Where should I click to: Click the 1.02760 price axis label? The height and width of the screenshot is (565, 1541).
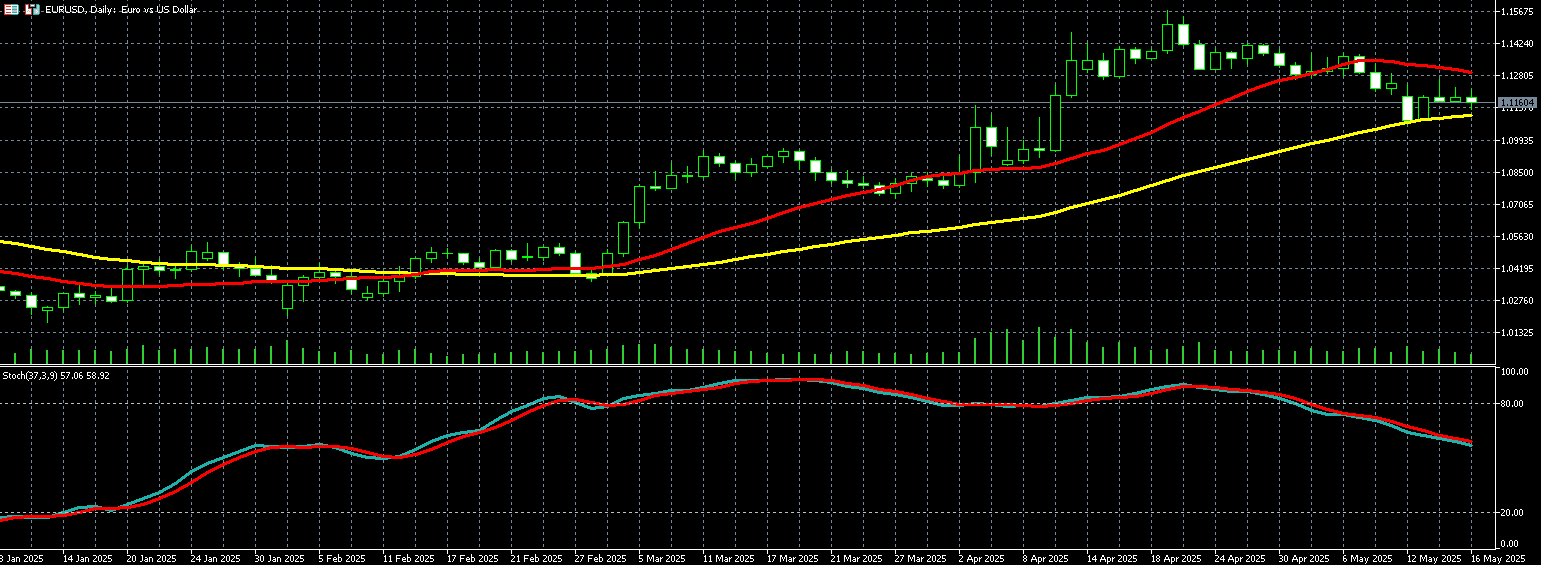click(1517, 300)
